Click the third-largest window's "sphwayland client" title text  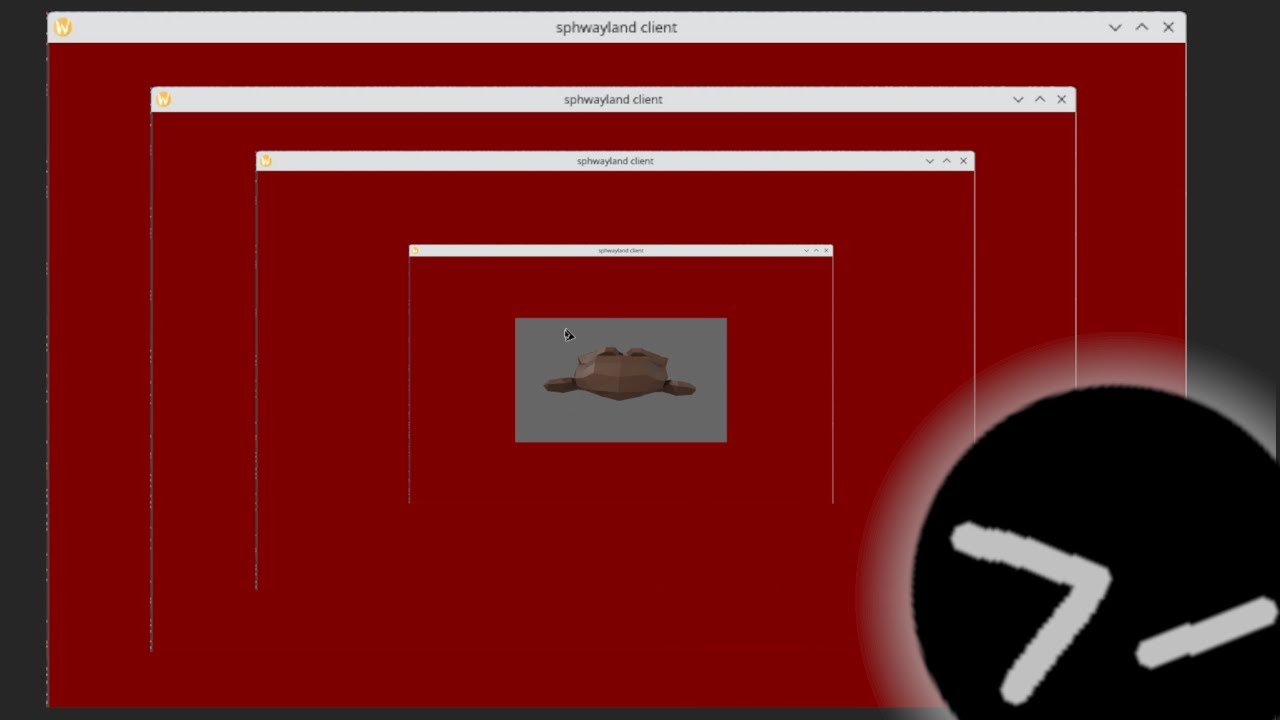615,161
